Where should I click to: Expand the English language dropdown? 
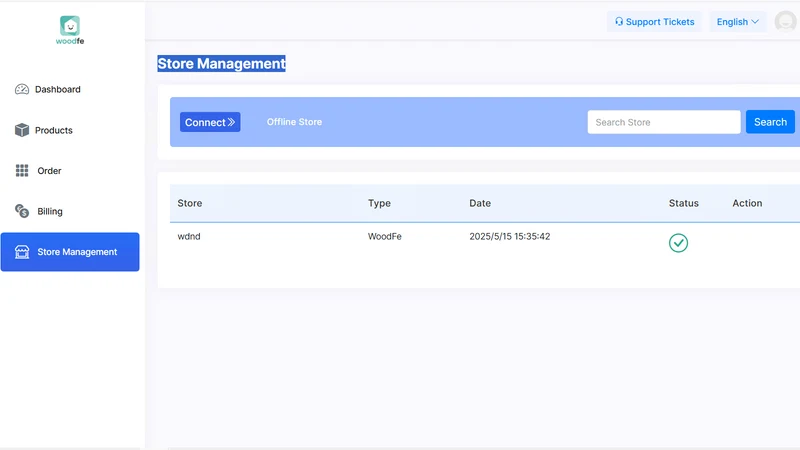[x=737, y=22]
